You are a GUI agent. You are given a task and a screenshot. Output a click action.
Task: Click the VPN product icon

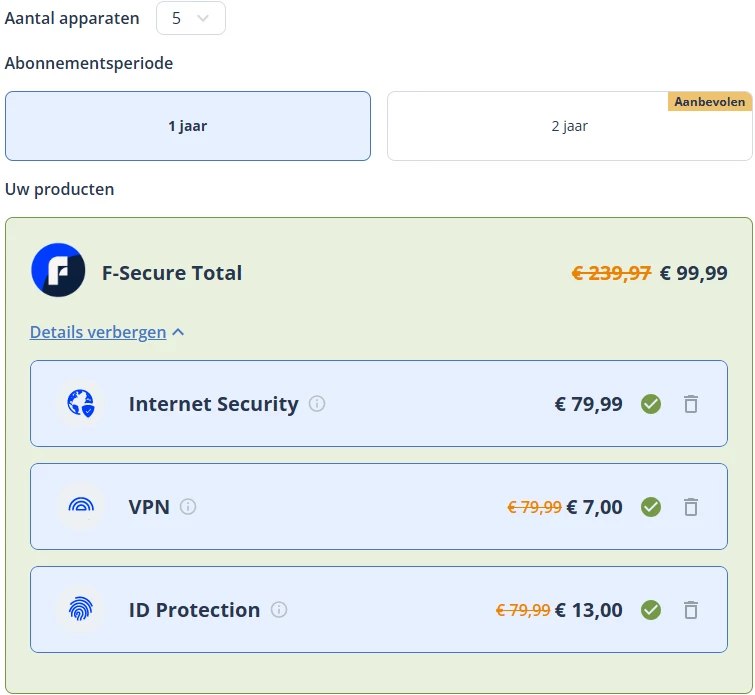(80, 507)
